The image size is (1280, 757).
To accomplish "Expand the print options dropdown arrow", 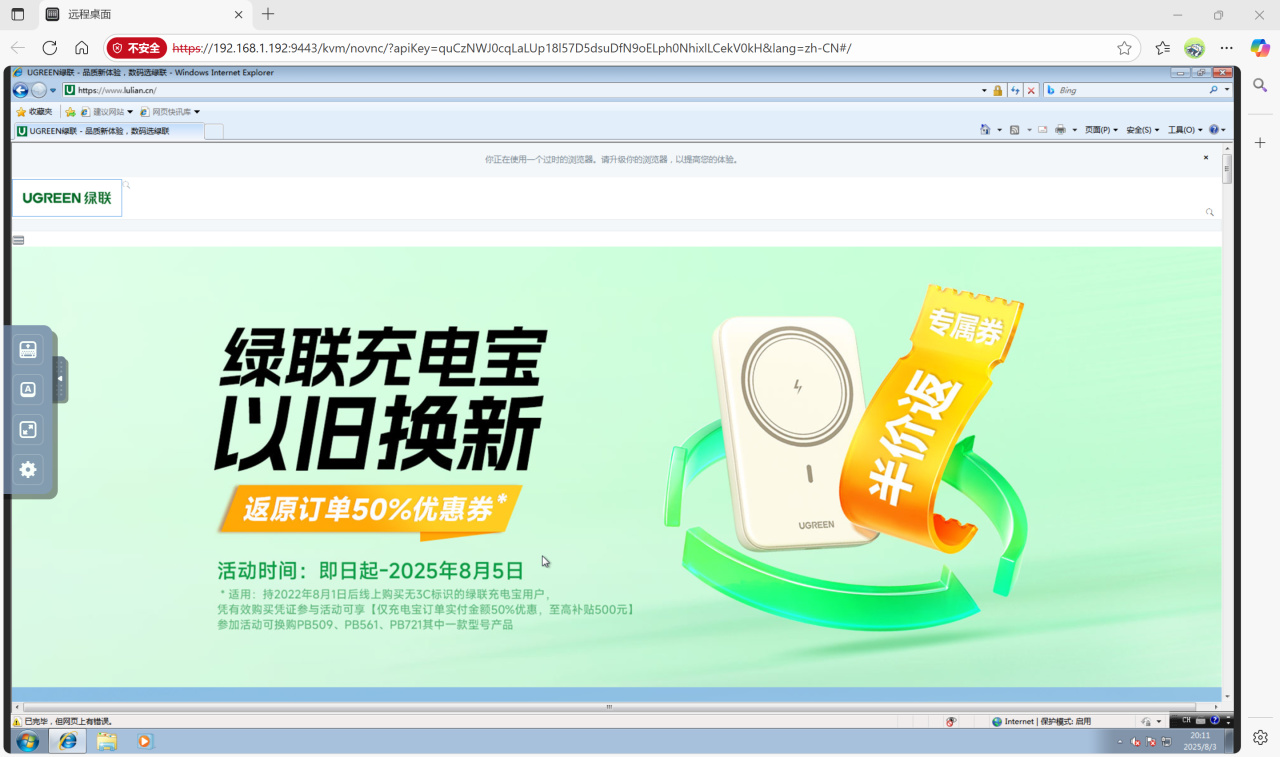I will tap(1075, 130).
